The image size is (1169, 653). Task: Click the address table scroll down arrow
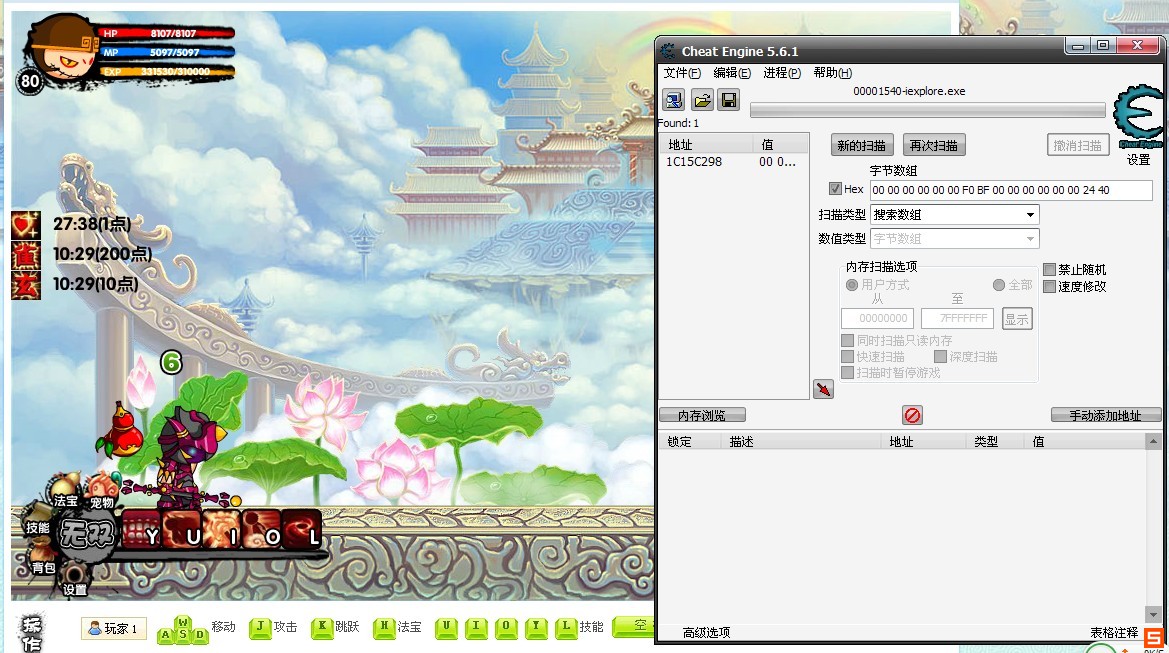(1153, 615)
